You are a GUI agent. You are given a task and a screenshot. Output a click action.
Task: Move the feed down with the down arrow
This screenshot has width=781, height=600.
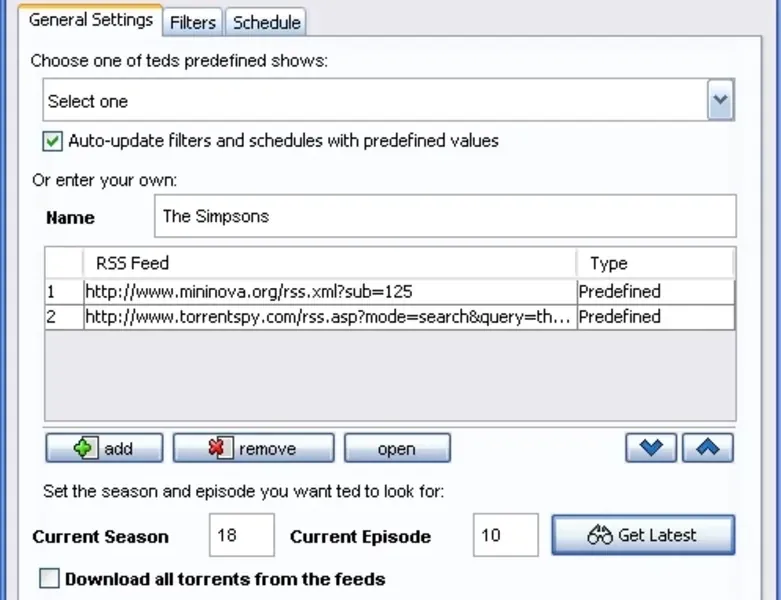point(651,448)
